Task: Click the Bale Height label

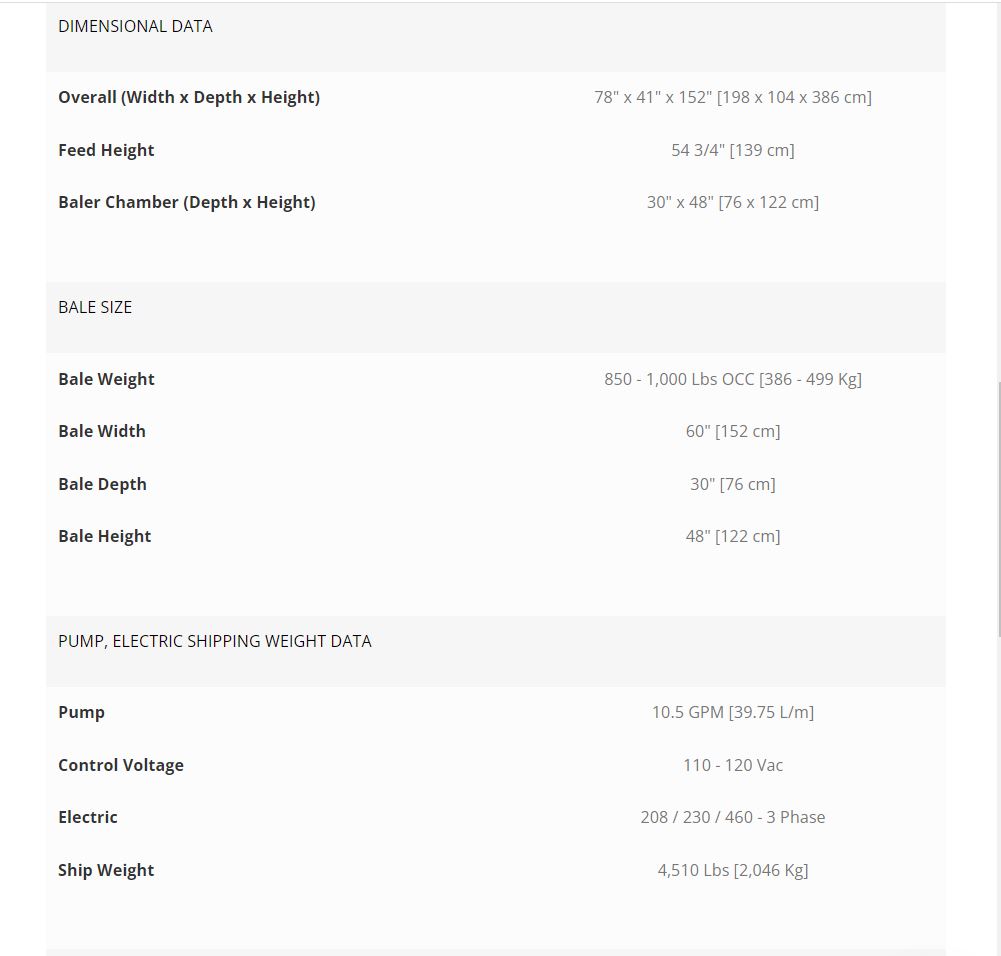Action: 105,536
